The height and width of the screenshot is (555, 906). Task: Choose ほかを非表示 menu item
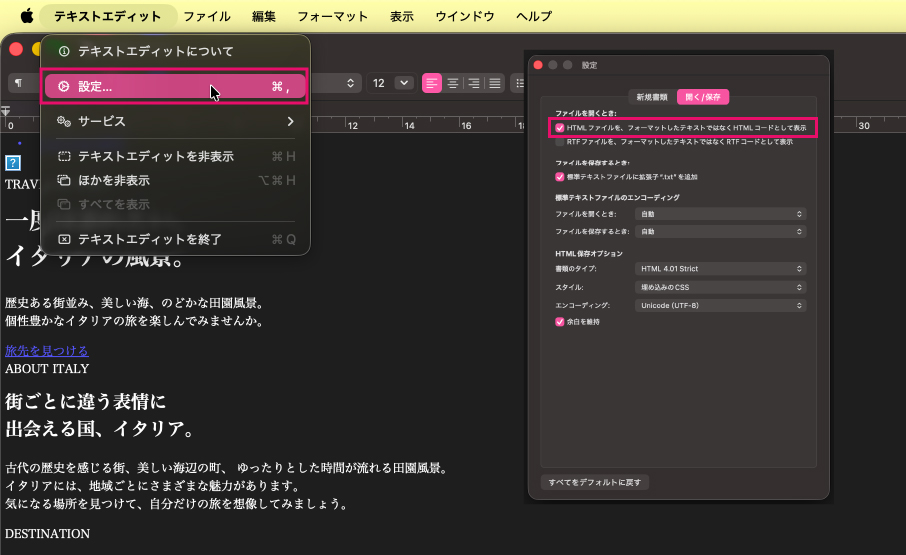click(175, 181)
